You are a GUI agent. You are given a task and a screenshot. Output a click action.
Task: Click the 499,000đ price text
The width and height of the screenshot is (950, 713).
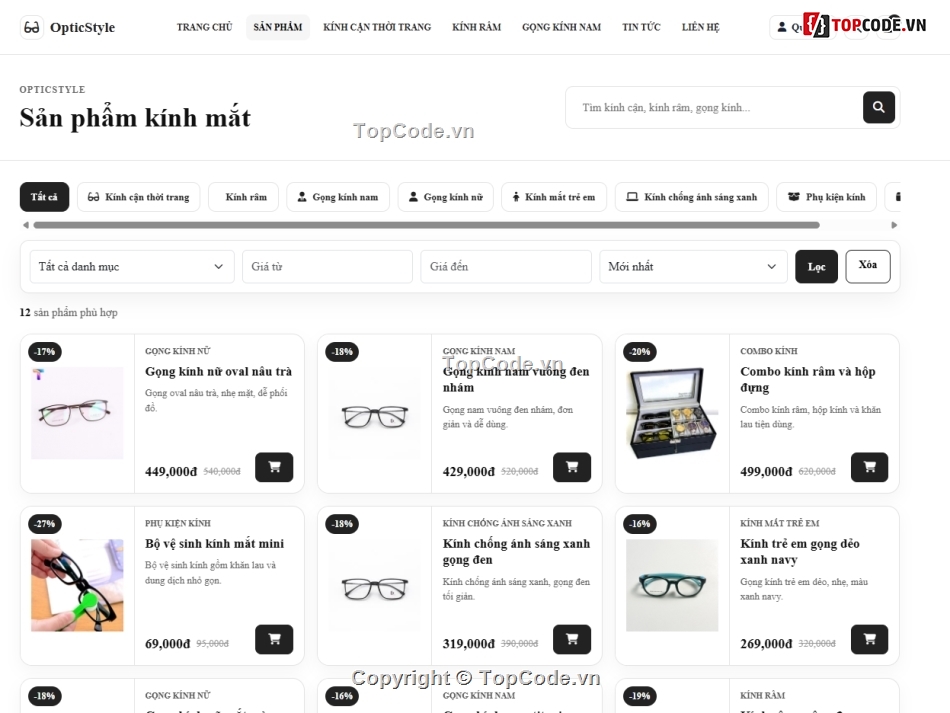click(766, 471)
